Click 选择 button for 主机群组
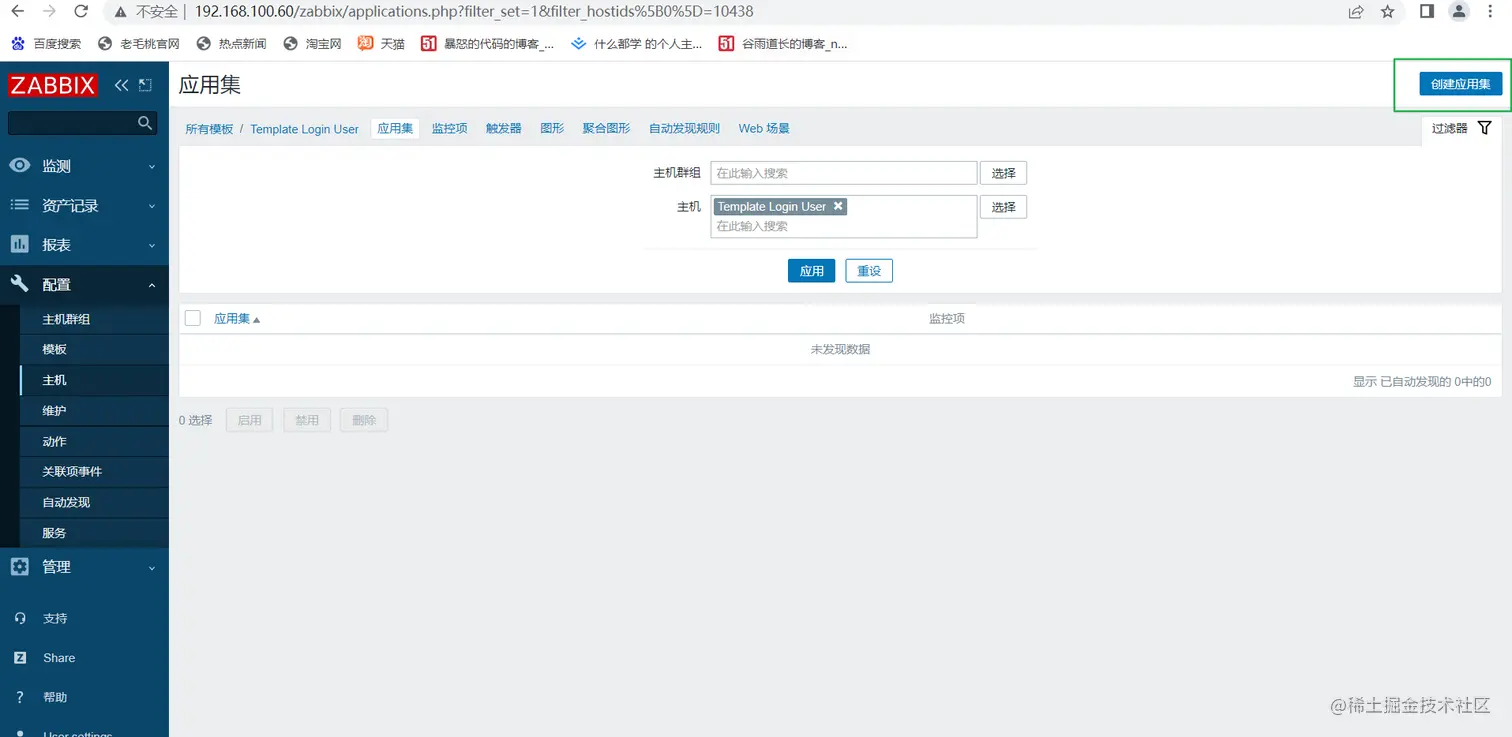 [x=1003, y=173]
